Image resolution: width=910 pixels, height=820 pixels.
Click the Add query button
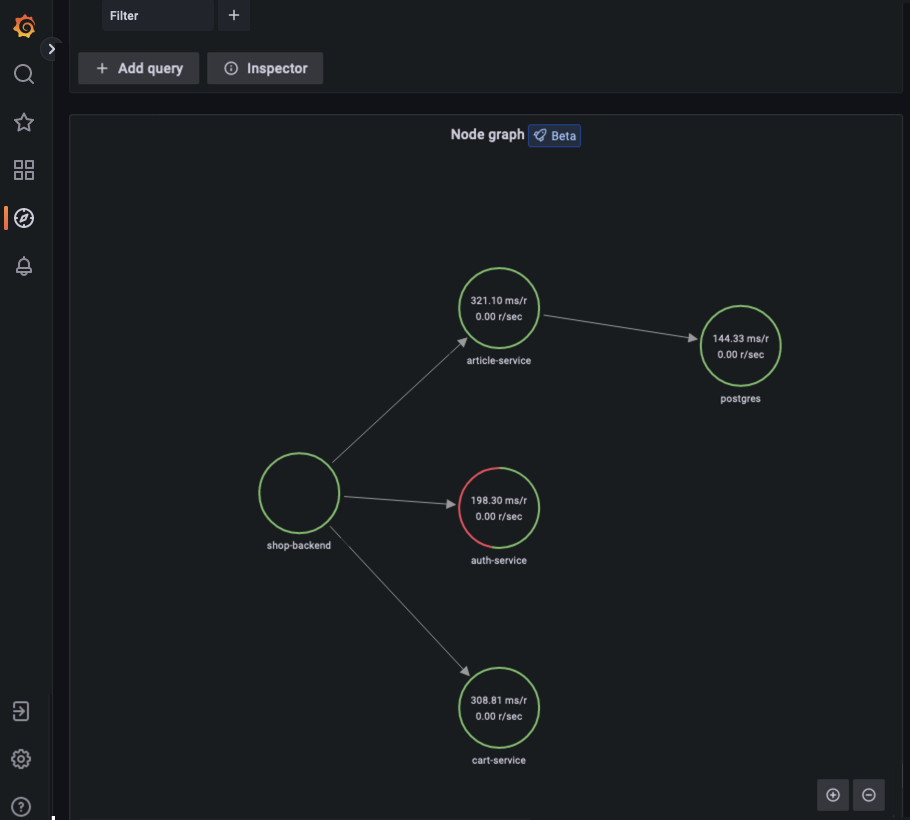pyautogui.click(x=138, y=68)
